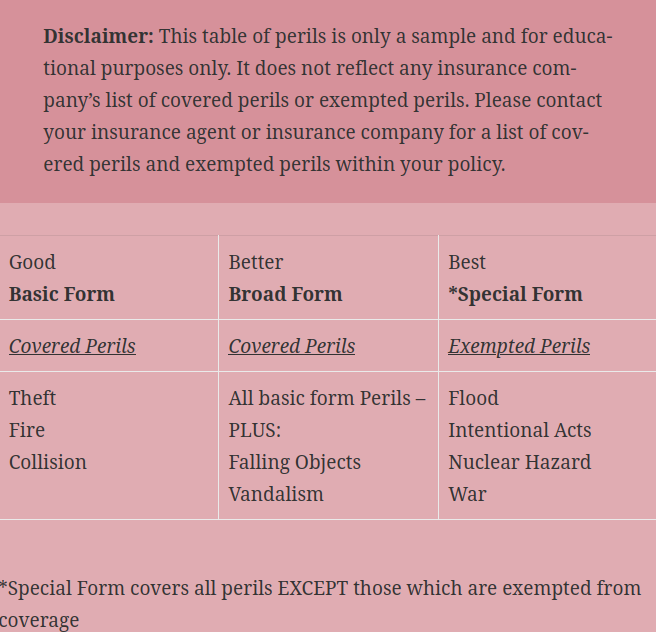This screenshot has height=632, width=656.
Task: Click the "Intentional Acts" exempted peril
Action: (x=520, y=430)
